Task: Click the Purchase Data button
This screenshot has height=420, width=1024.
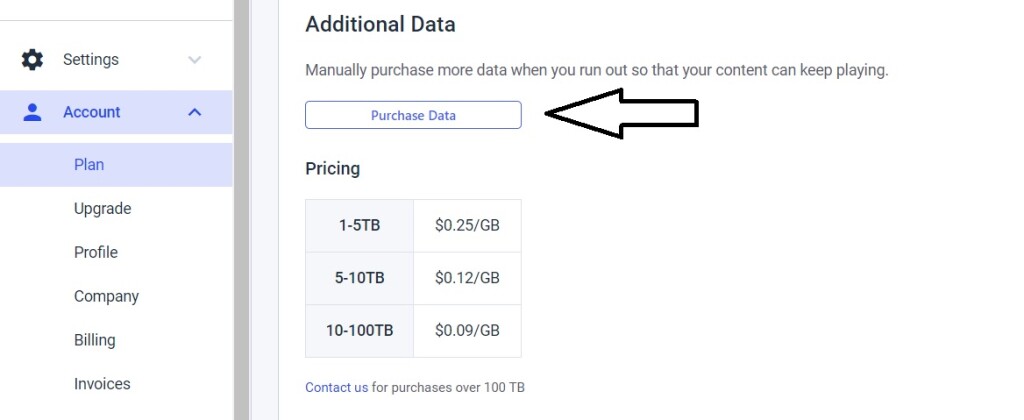Action: pyautogui.click(x=413, y=116)
